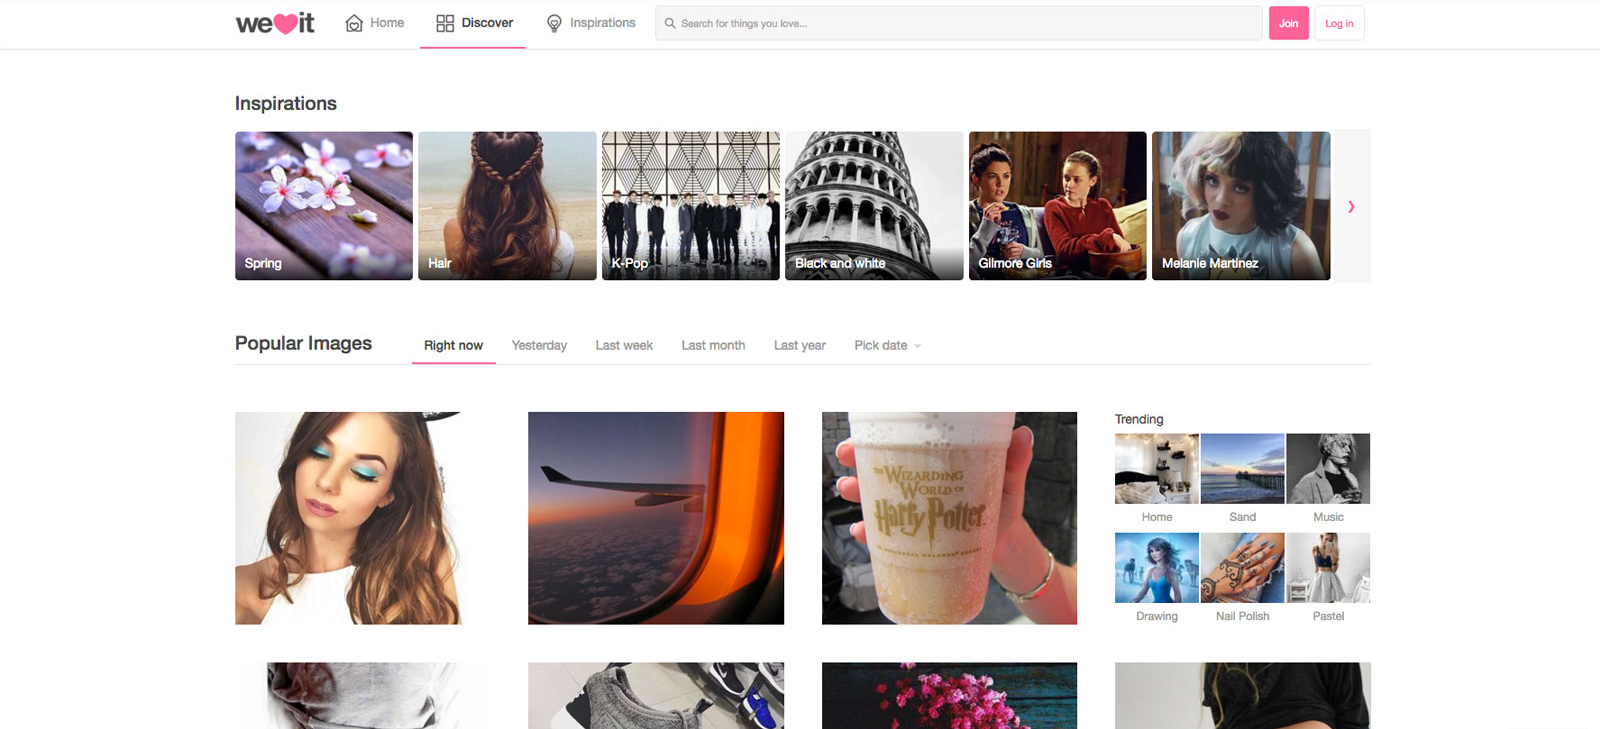Screen dimensions: 1600x729
Task: Show next inspirations with the right arrow
Action: [x=1352, y=206]
